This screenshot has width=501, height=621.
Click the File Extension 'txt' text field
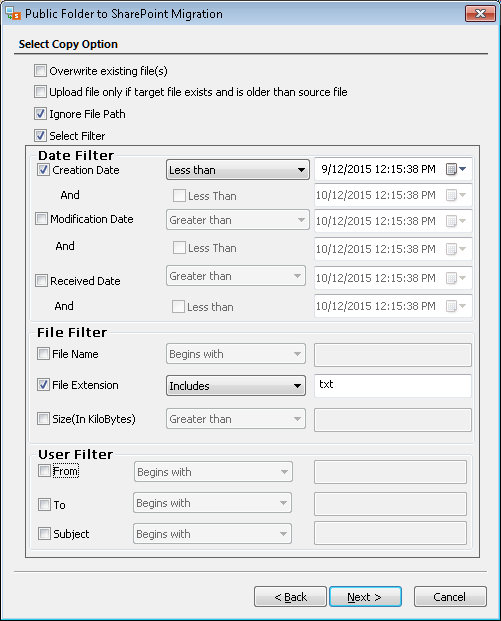392,385
